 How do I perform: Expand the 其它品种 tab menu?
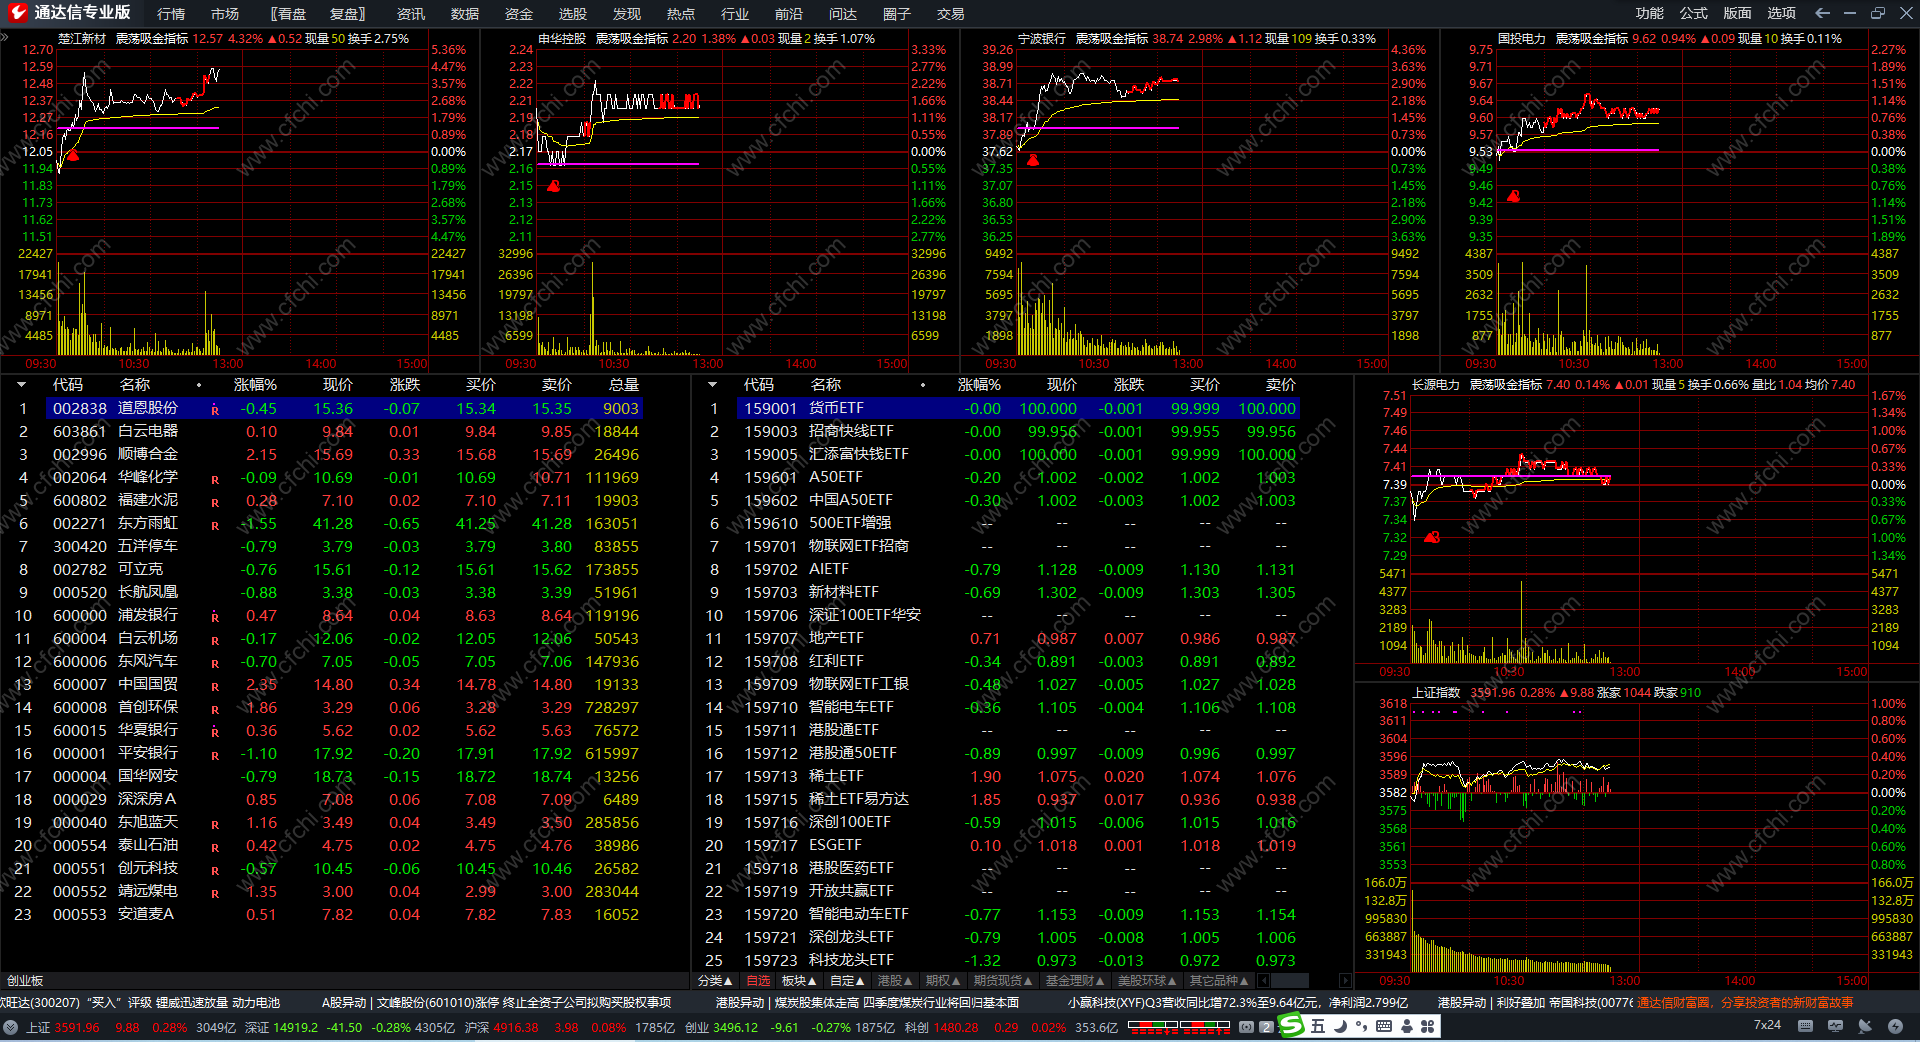click(1219, 981)
